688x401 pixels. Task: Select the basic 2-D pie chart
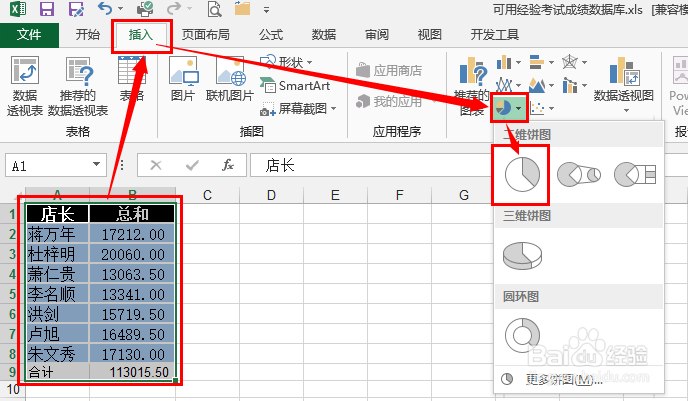pyautogui.click(x=521, y=175)
